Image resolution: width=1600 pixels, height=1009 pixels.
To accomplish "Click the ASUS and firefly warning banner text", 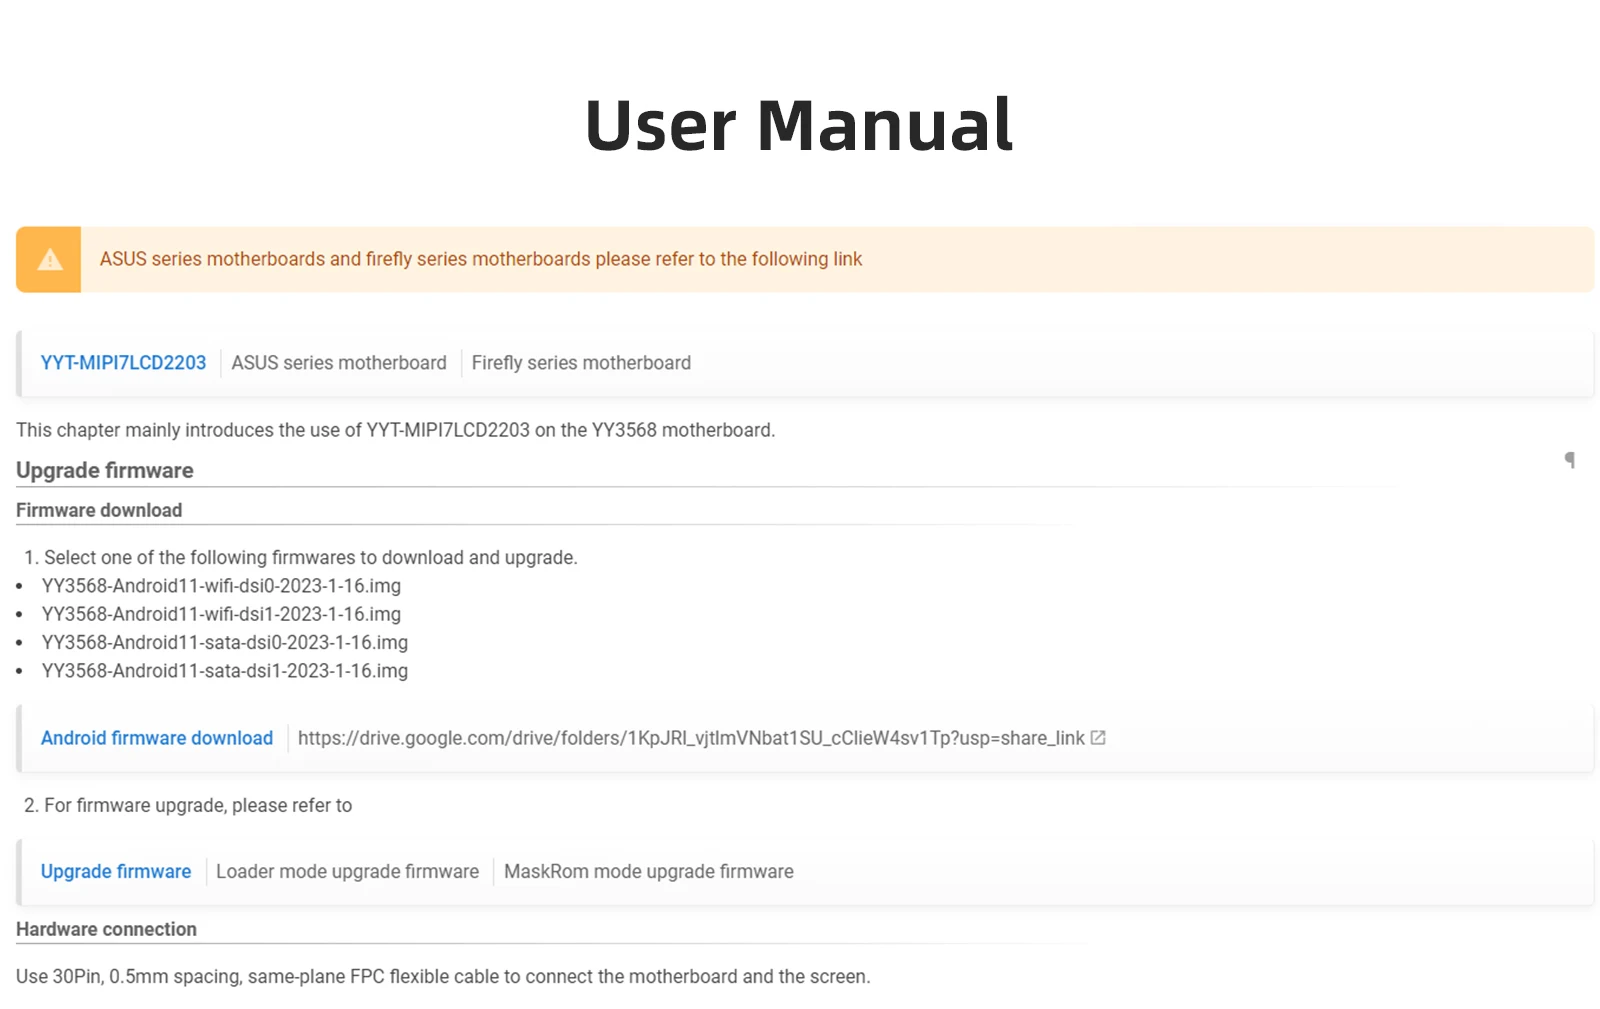I will [480, 259].
